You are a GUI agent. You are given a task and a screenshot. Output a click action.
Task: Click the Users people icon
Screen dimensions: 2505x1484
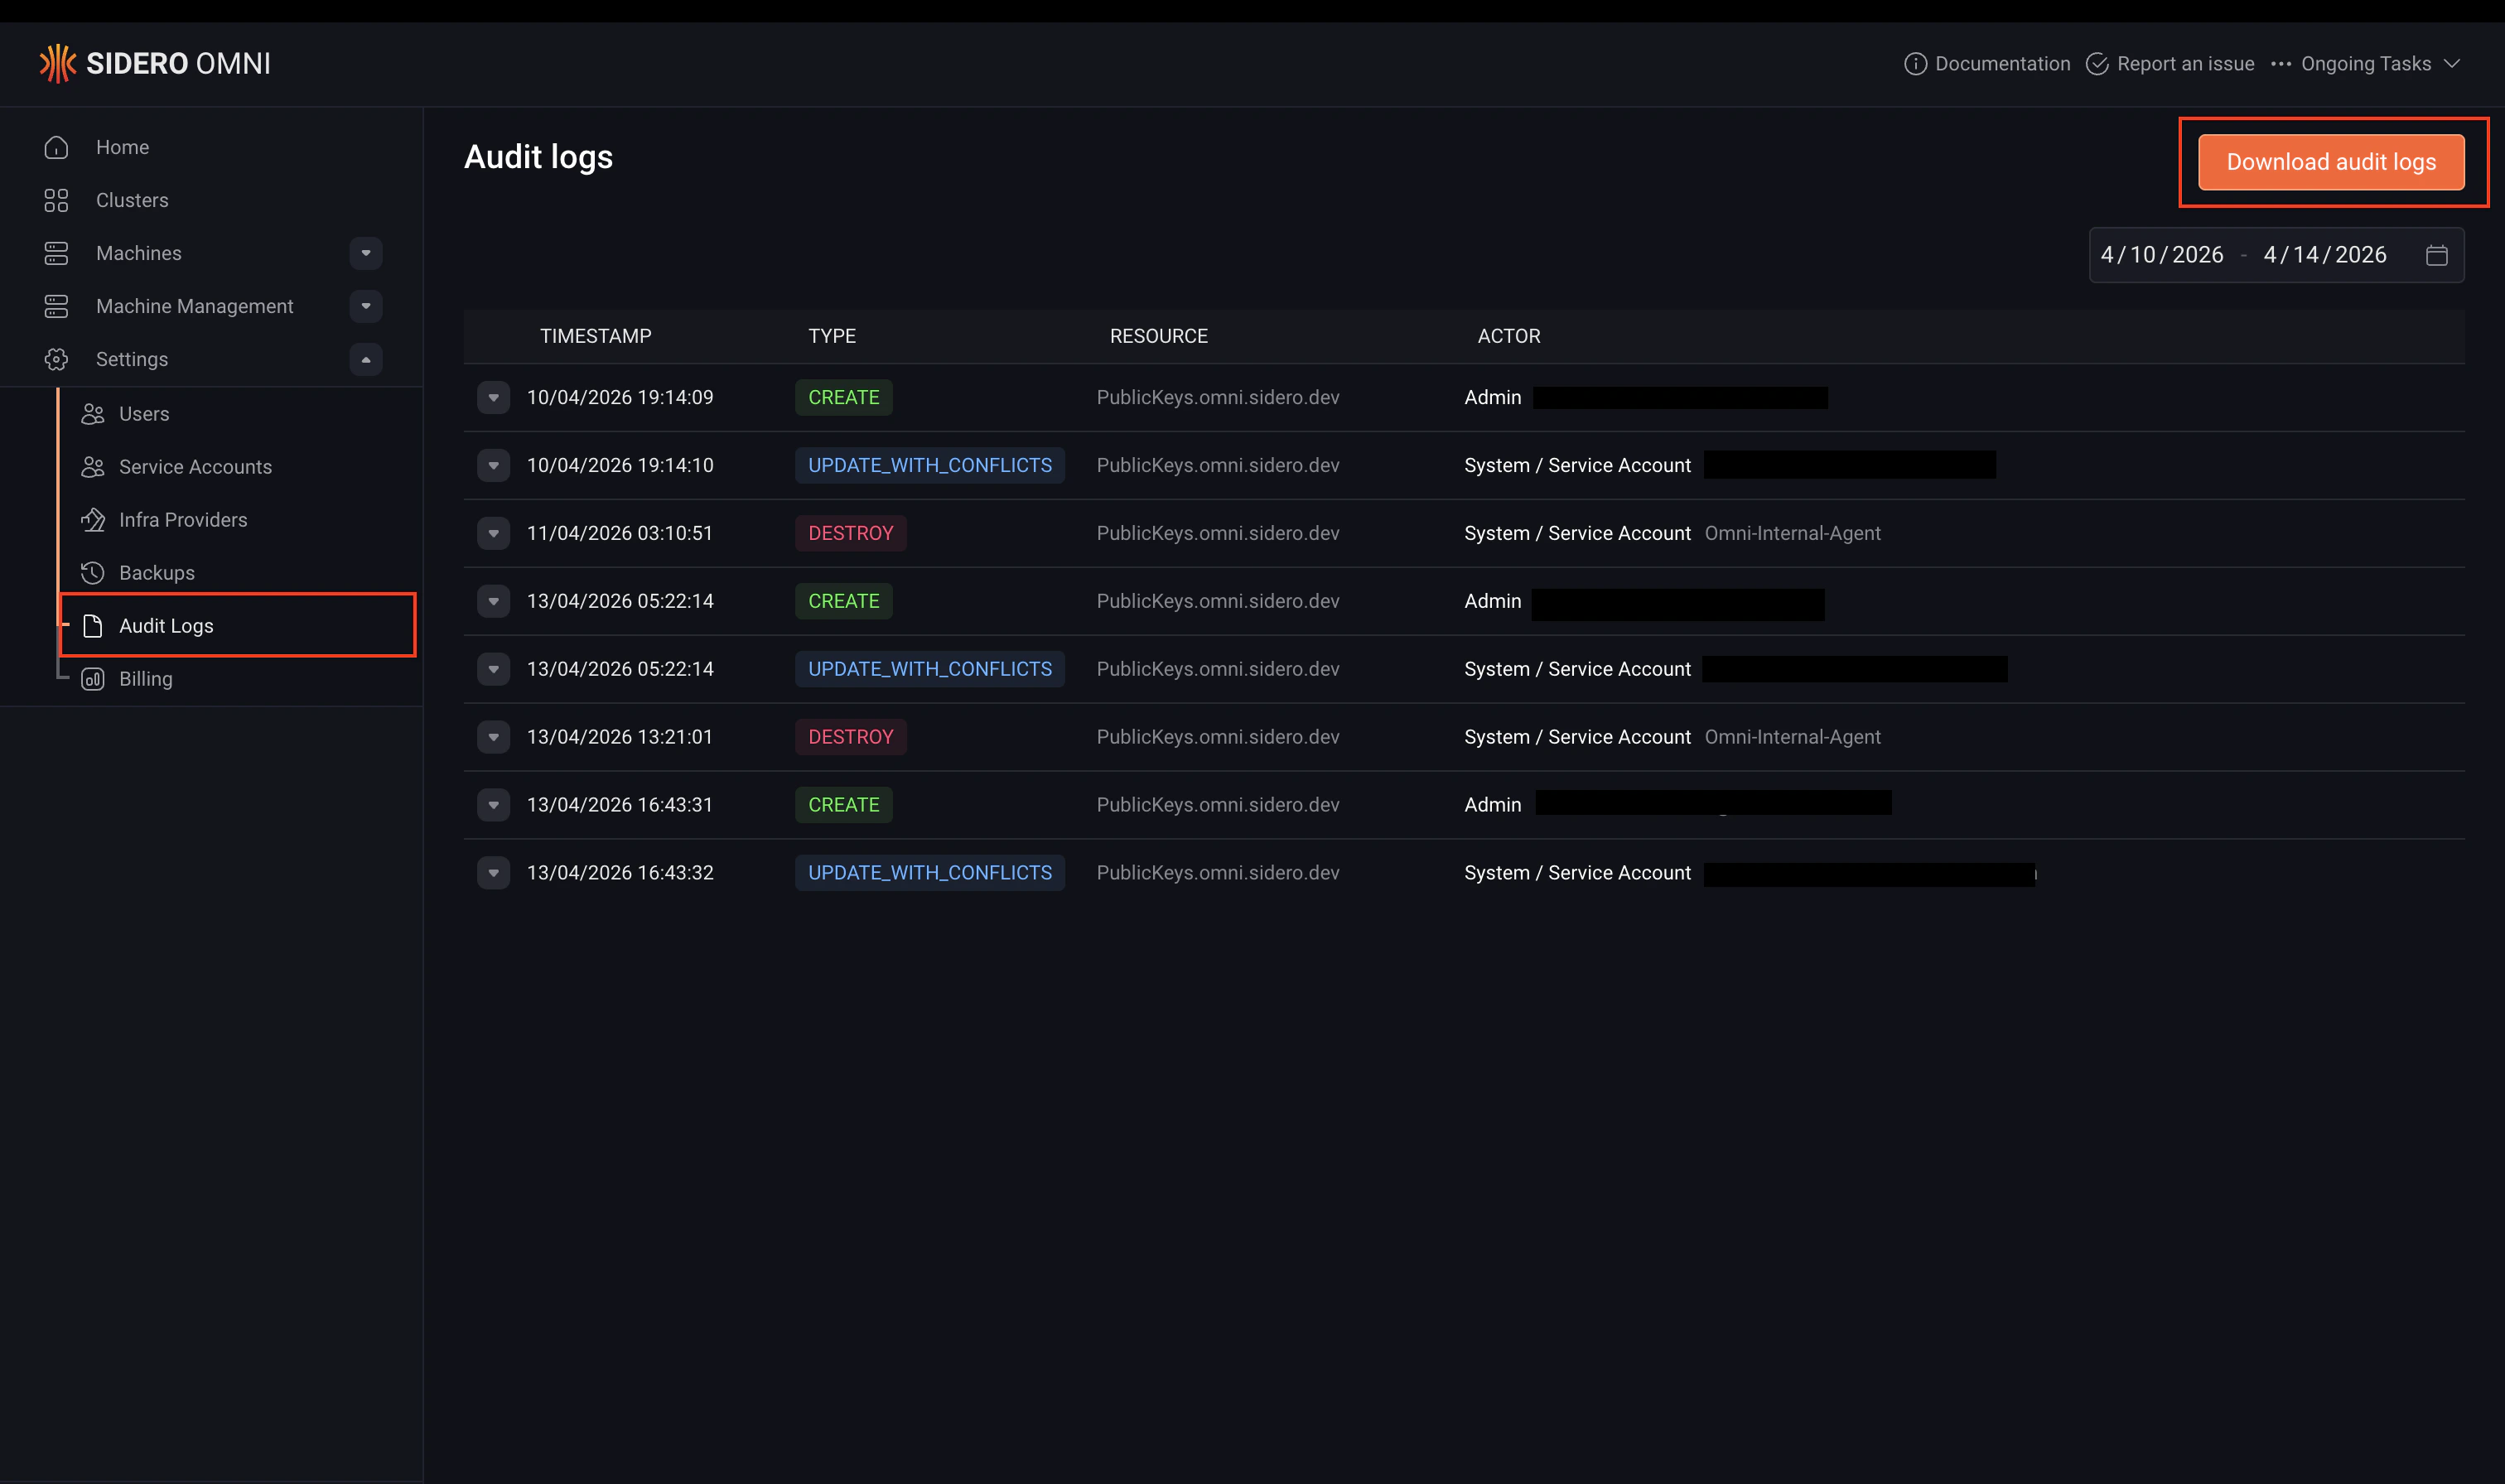93,414
